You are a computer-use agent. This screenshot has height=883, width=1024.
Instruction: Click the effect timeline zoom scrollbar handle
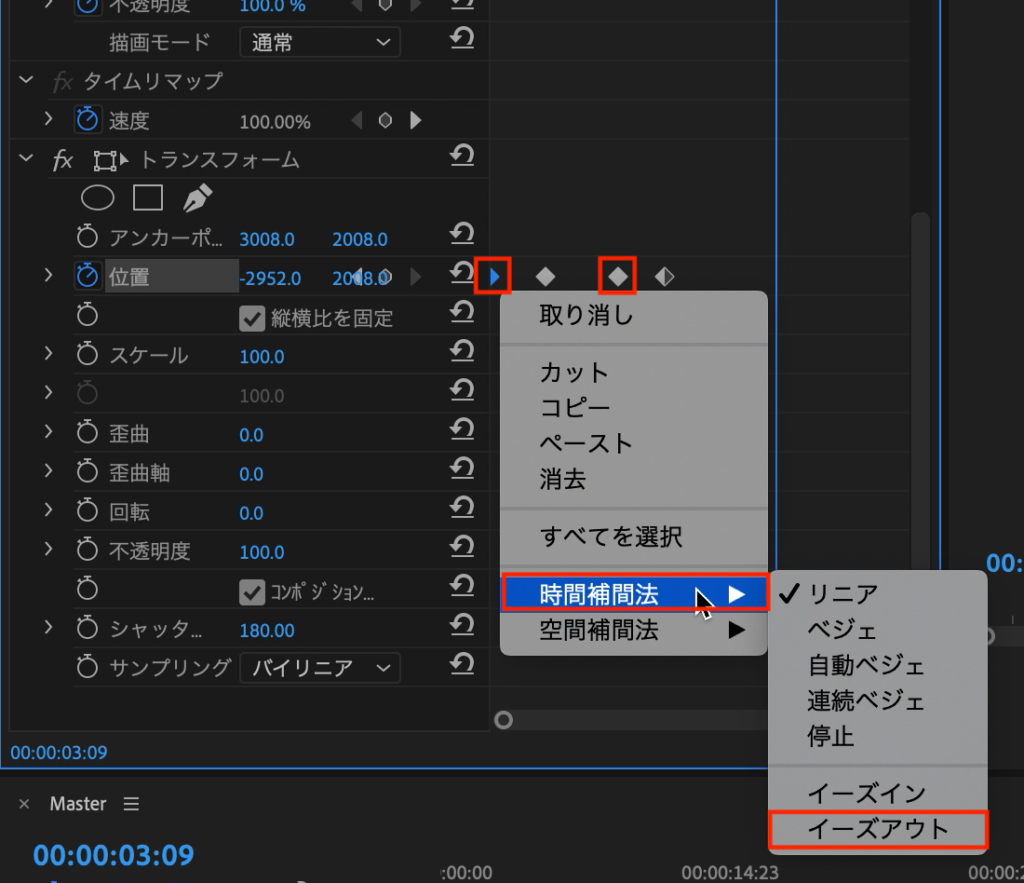[504, 720]
